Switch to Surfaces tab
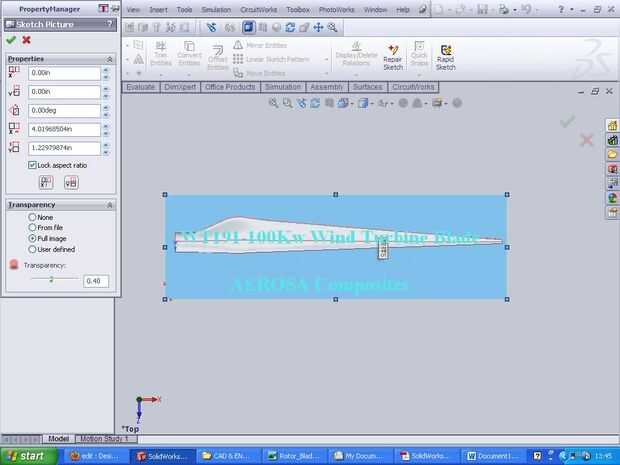This screenshot has height=465, width=620. [368, 87]
